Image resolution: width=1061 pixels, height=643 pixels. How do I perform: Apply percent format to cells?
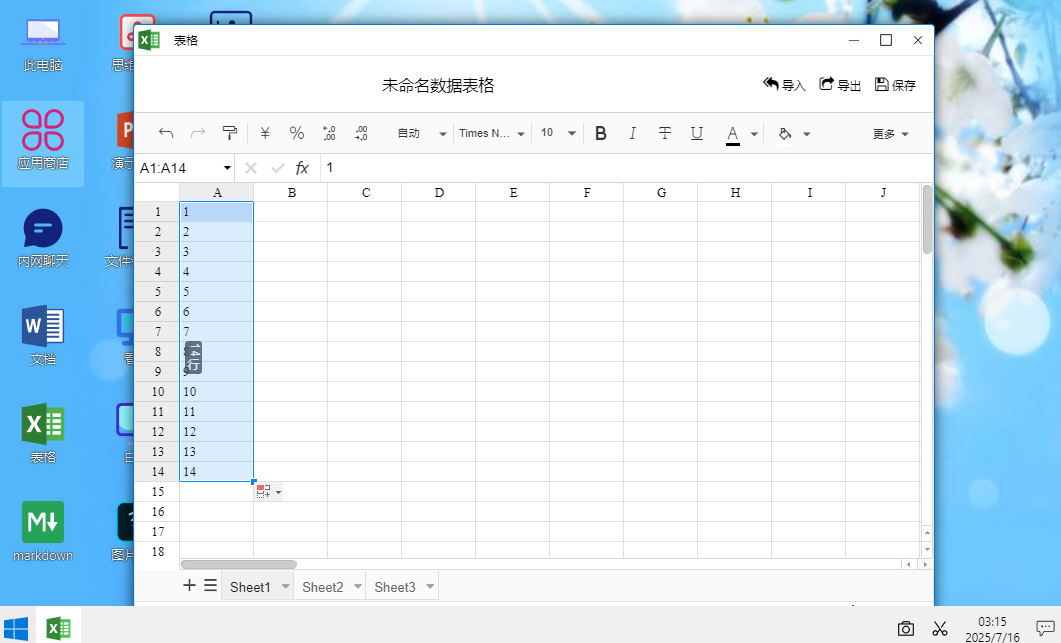(296, 133)
